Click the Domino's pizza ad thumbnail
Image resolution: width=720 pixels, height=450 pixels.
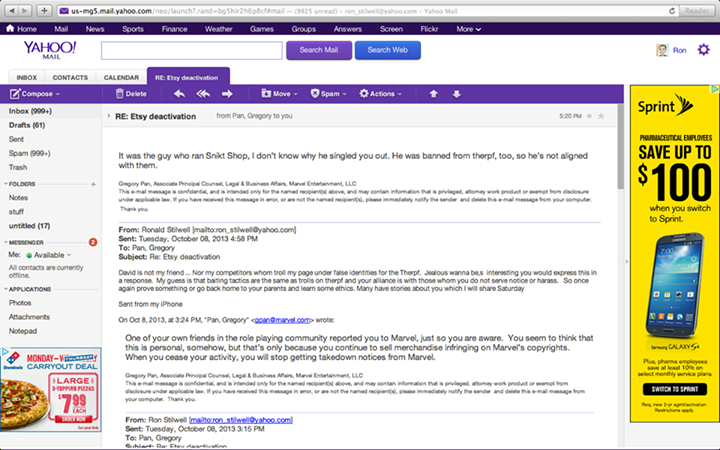[51, 389]
